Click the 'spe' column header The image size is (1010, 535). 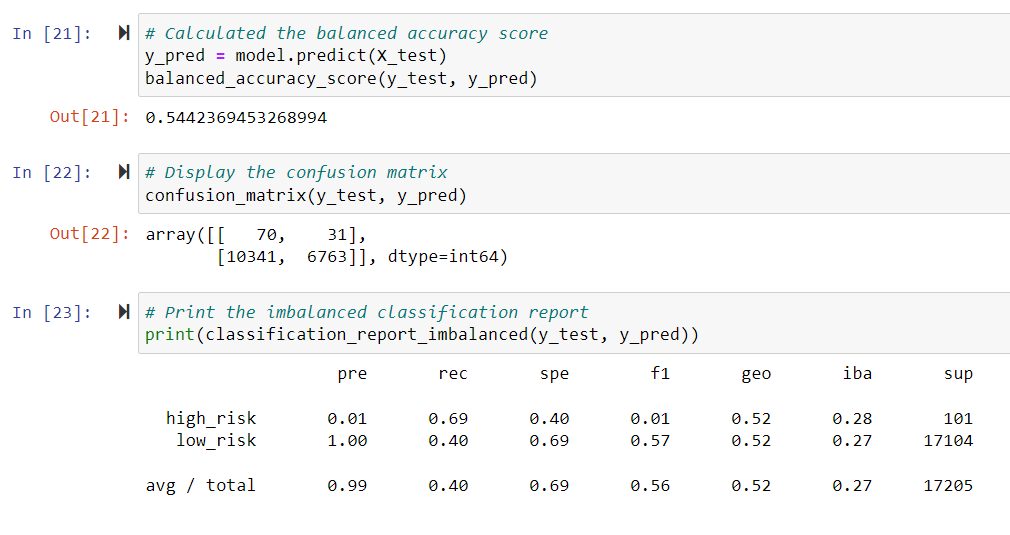554,375
